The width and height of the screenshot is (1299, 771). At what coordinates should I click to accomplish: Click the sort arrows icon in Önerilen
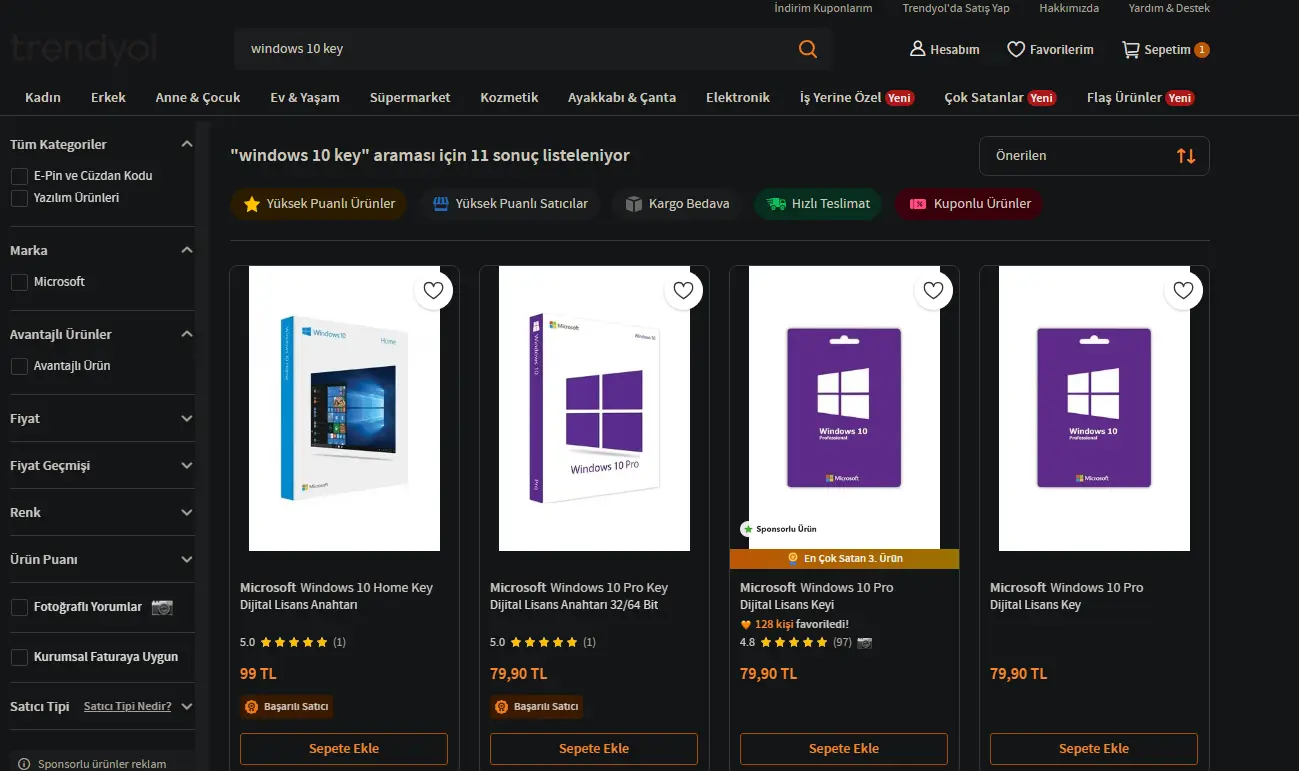click(x=1186, y=156)
